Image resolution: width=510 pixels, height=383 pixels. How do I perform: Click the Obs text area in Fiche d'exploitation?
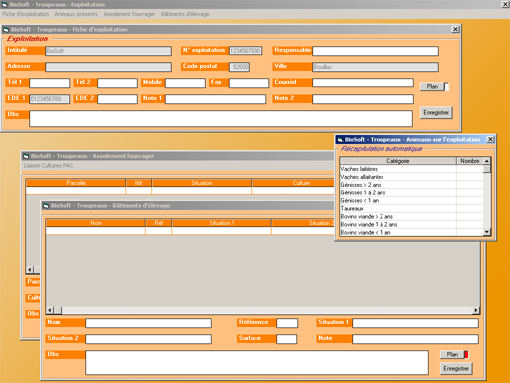pos(221,119)
